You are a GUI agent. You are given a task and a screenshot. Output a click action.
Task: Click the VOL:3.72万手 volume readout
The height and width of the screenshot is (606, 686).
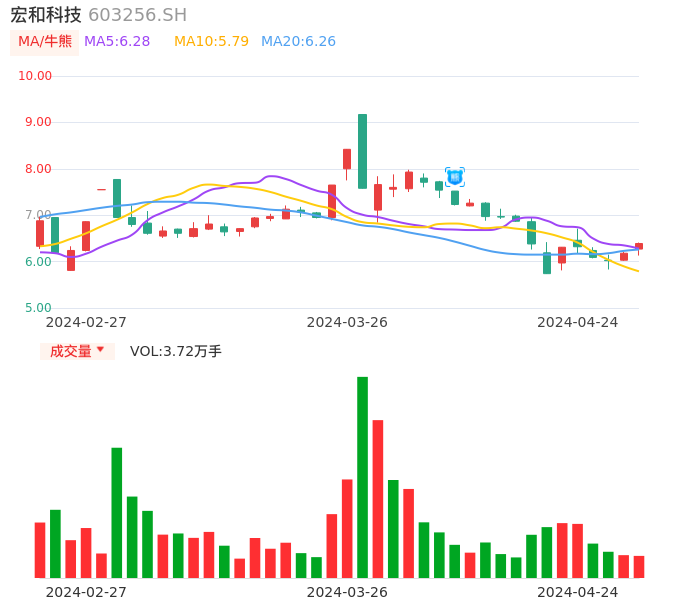176,351
